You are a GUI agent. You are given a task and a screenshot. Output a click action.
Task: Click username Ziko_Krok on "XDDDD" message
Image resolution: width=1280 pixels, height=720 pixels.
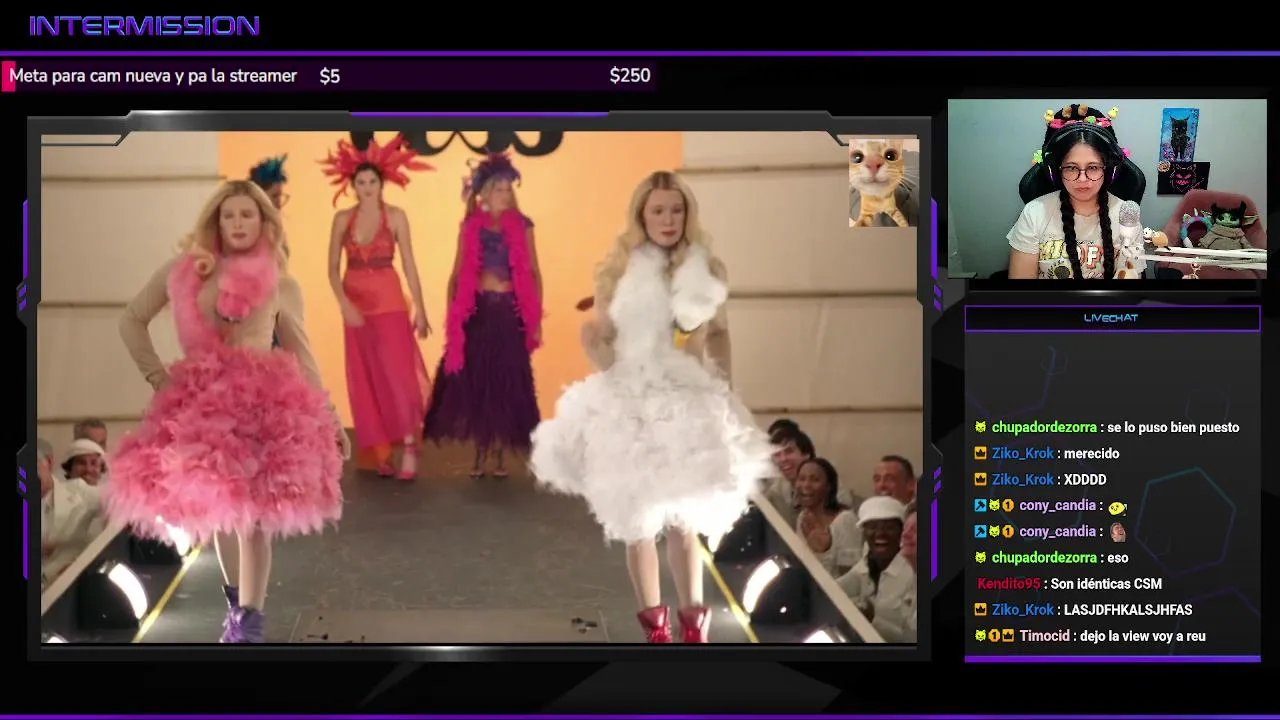point(1023,480)
